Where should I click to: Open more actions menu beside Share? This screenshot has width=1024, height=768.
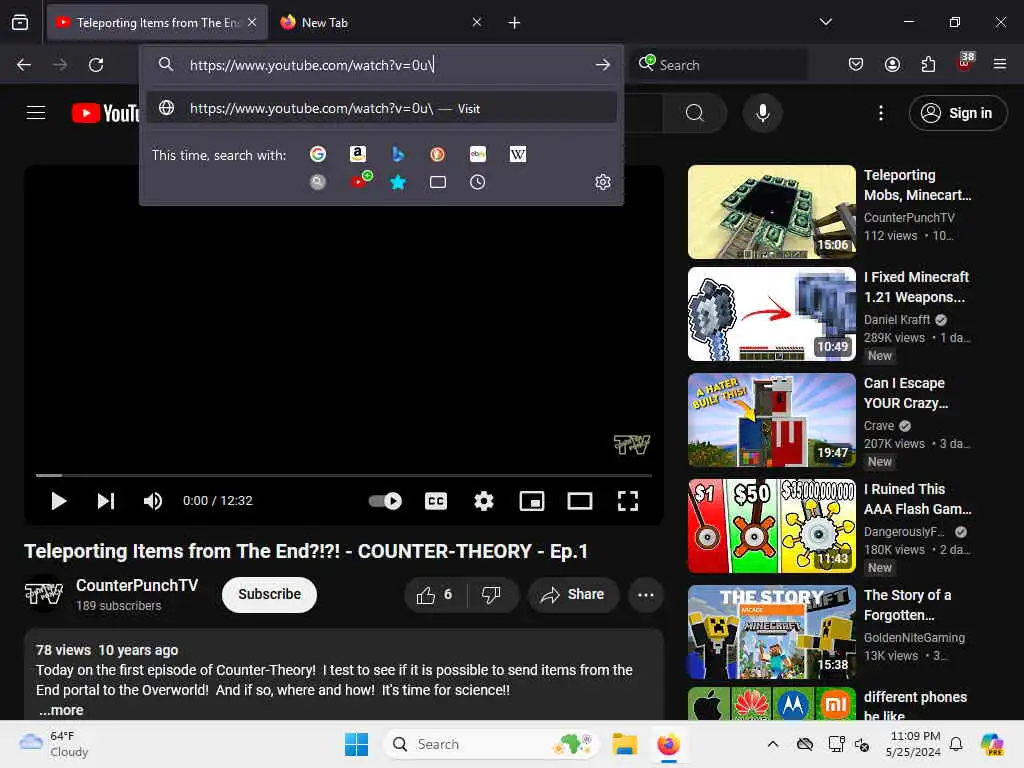click(x=646, y=595)
